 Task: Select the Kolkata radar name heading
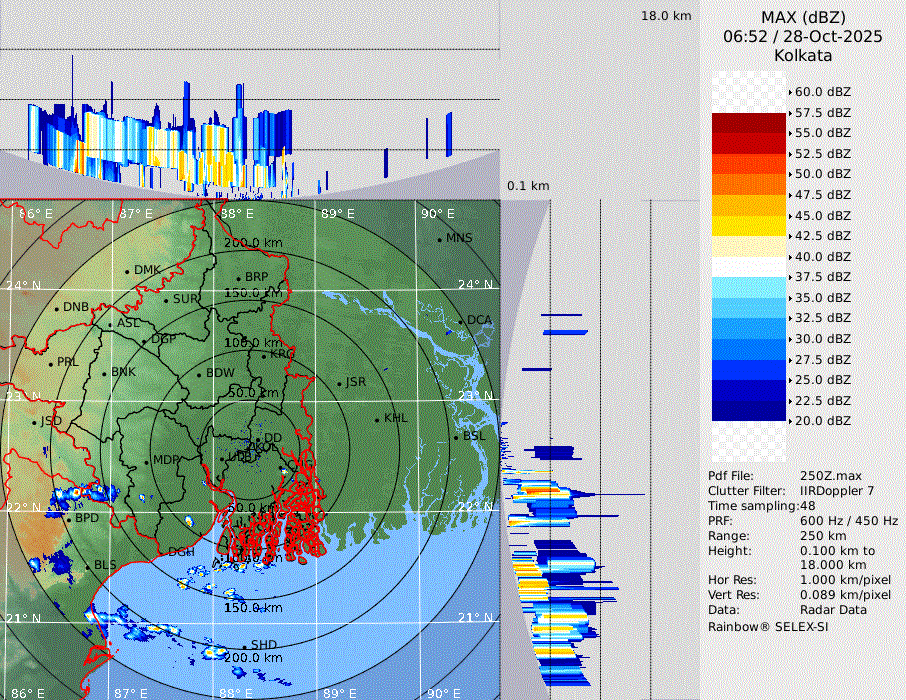[x=803, y=56]
